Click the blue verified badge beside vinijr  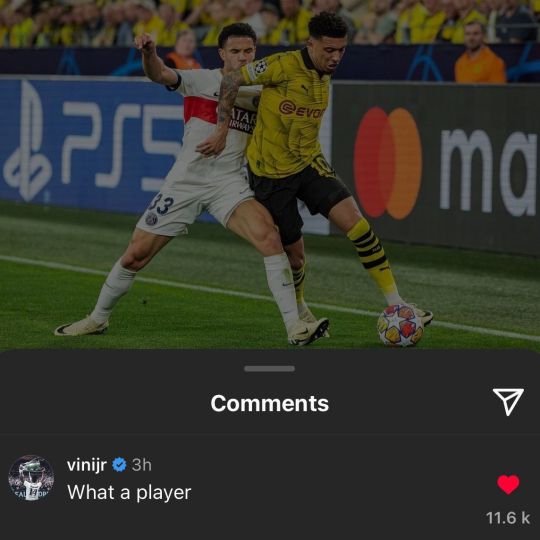point(119,465)
